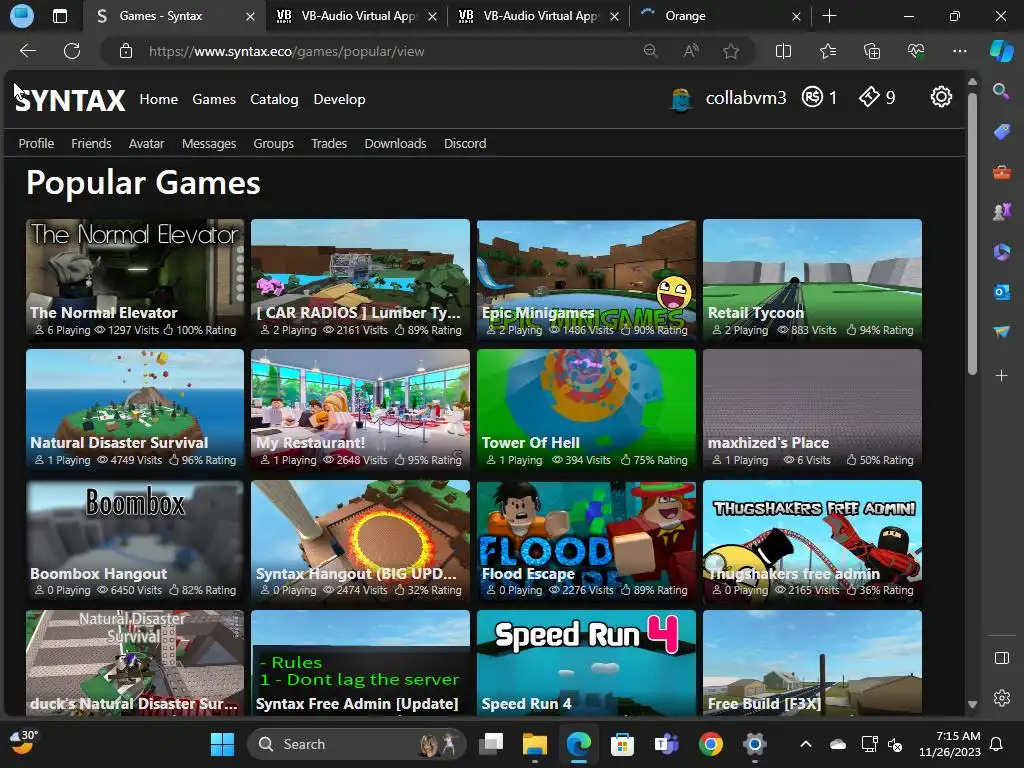The width and height of the screenshot is (1024, 768).
Task: View site security lock information
Action: pos(126,51)
